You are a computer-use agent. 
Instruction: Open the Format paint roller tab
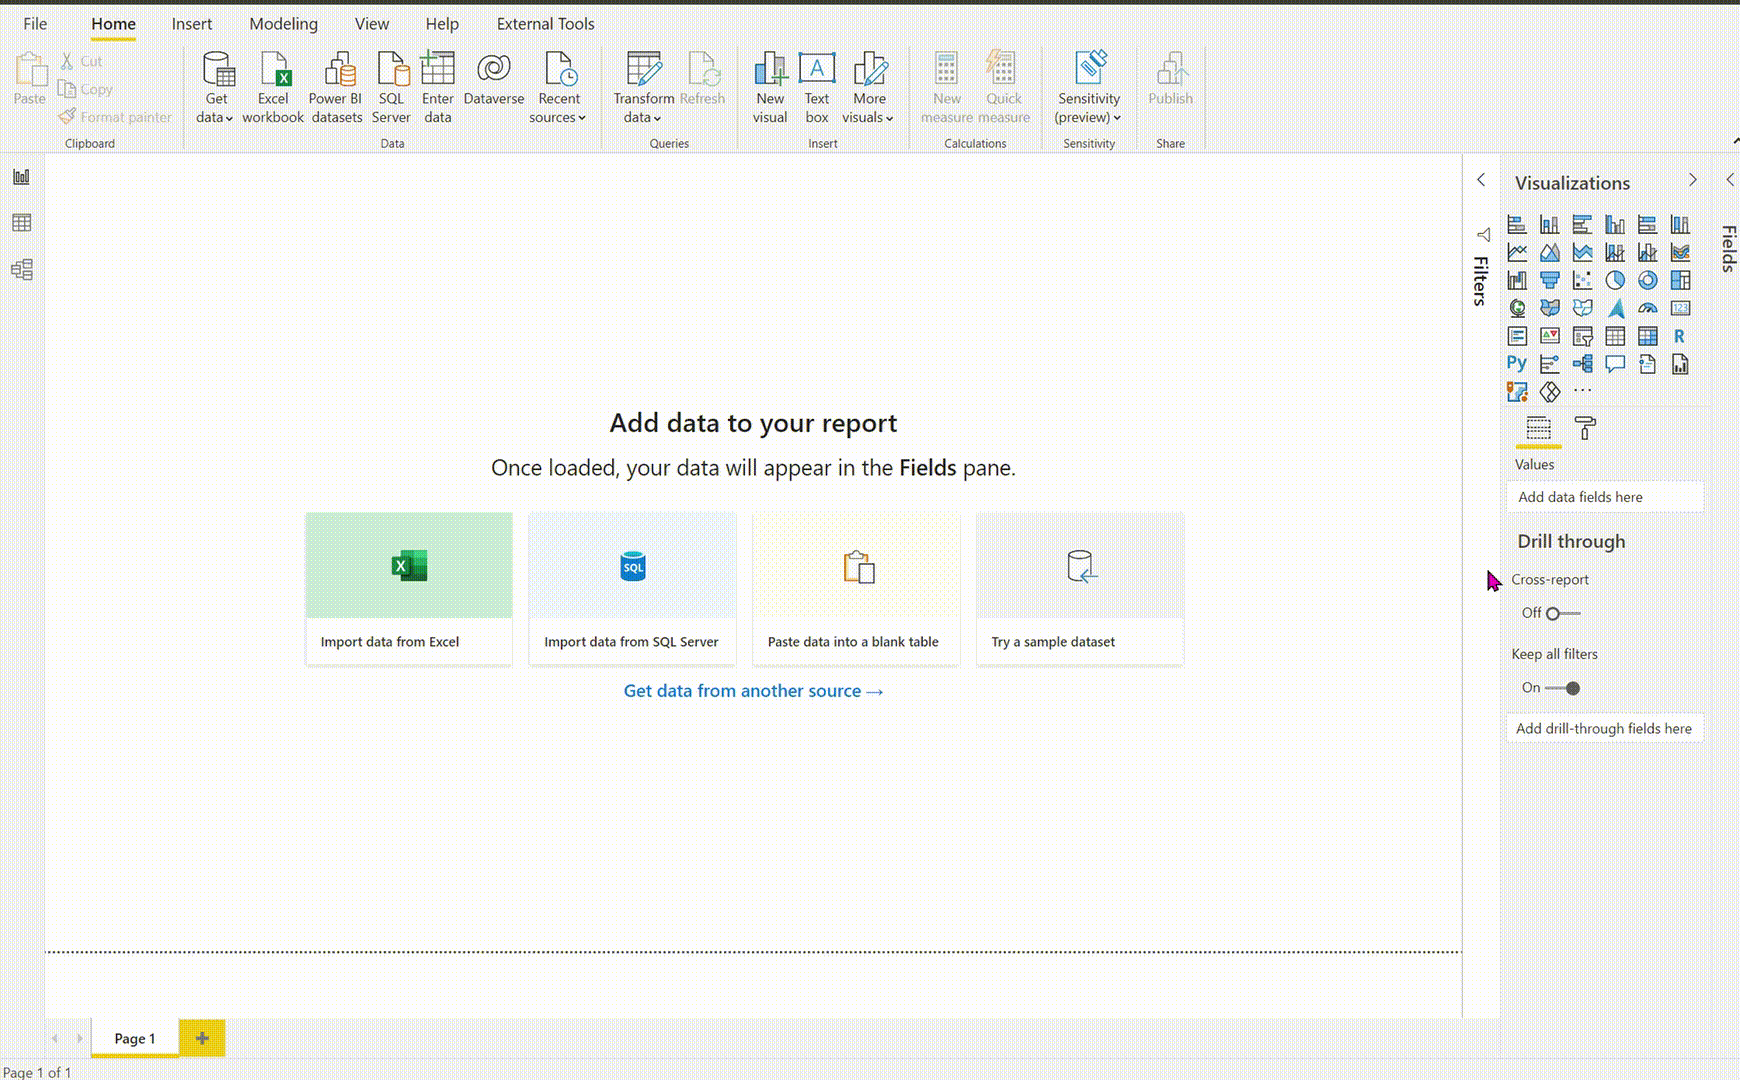pyautogui.click(x=1585, y=429)
